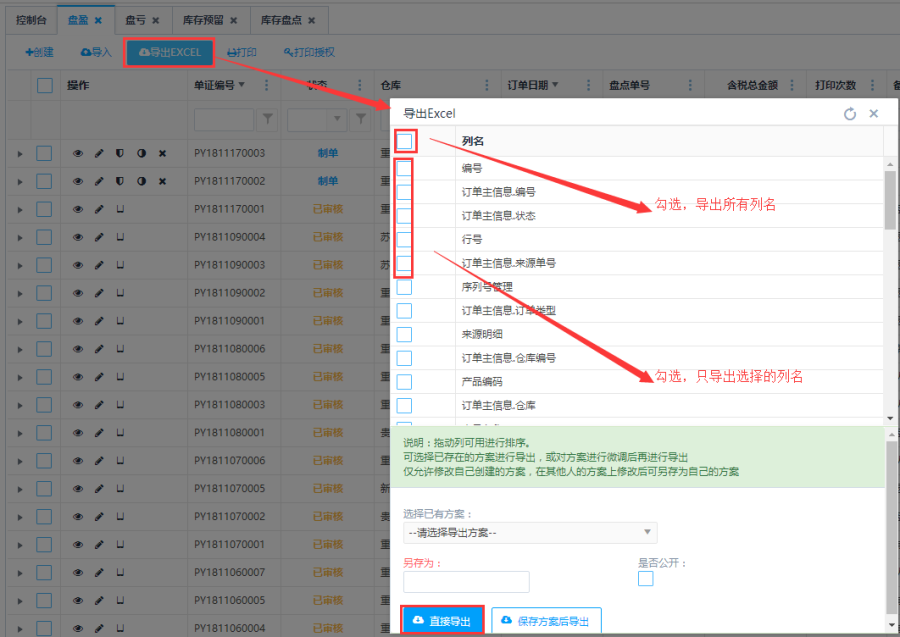Viewport: 900px width, 637px height.
Task: Click the pencil edit icon for PY1811170002
Action: point(98,181)
